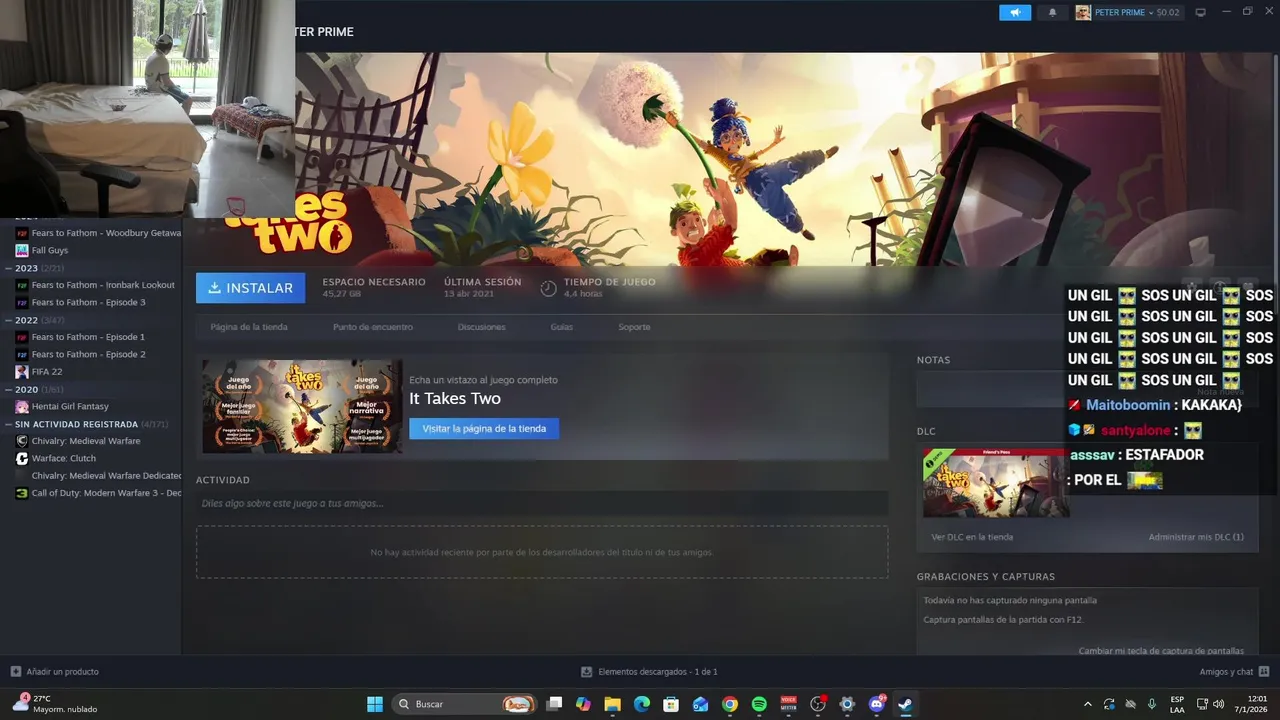The height and width of the screenshot is (720, 1280).
Task: Click the volume speaker tray icon
Action: click(1219, 704)
